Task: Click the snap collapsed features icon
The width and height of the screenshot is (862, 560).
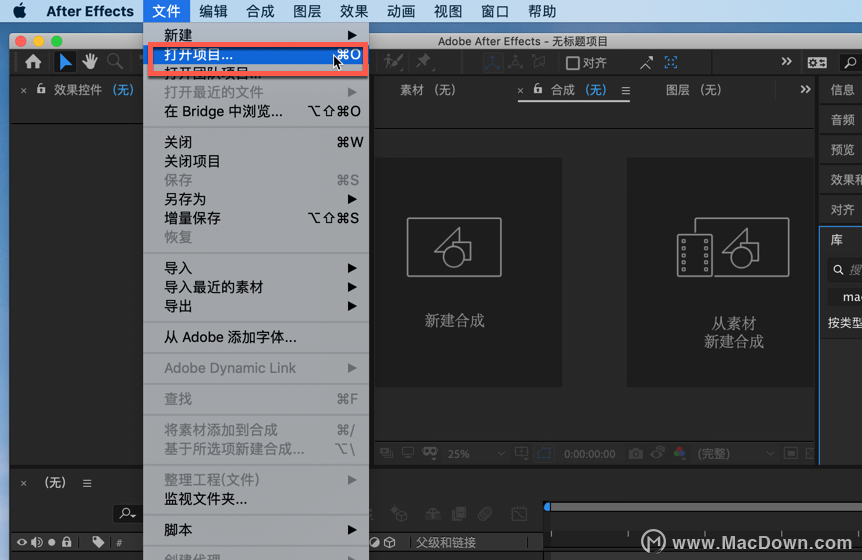Action: tap(671, 63)
